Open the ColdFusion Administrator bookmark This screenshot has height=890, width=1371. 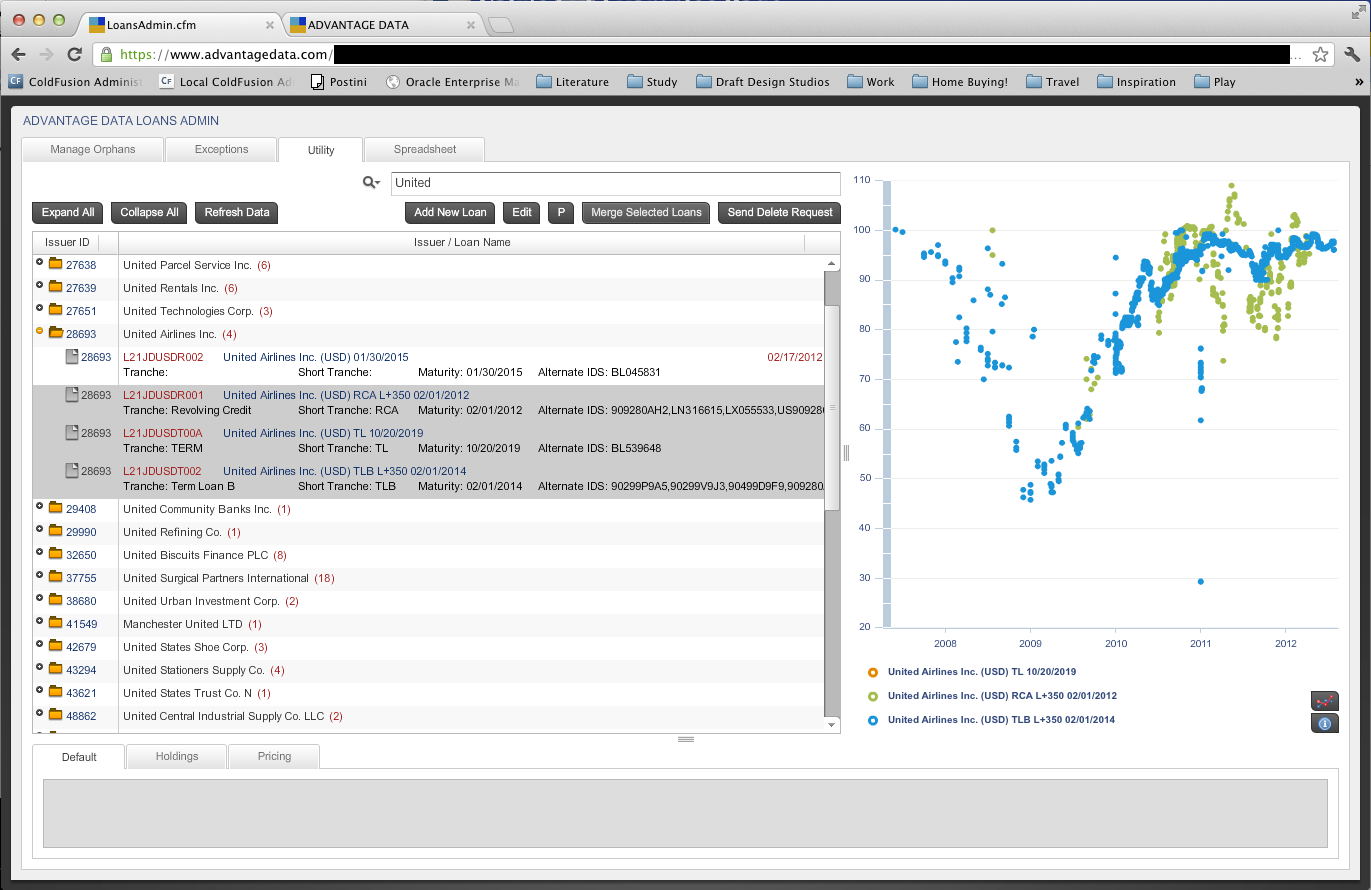76,82
